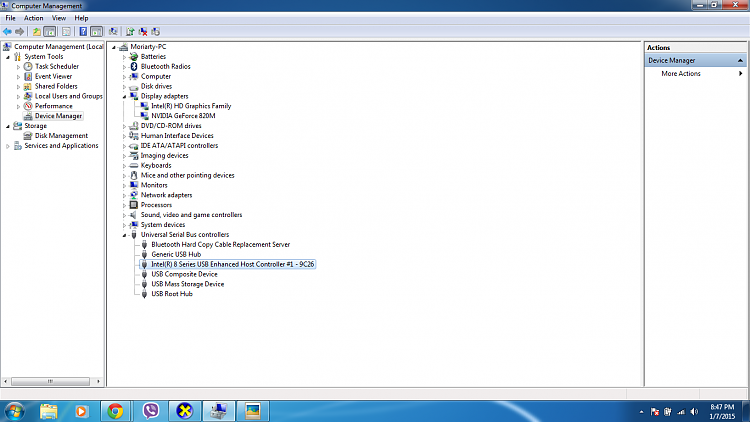750x422 pixels.
Task: Expand the Network adapters category
Action: [124, 195]
